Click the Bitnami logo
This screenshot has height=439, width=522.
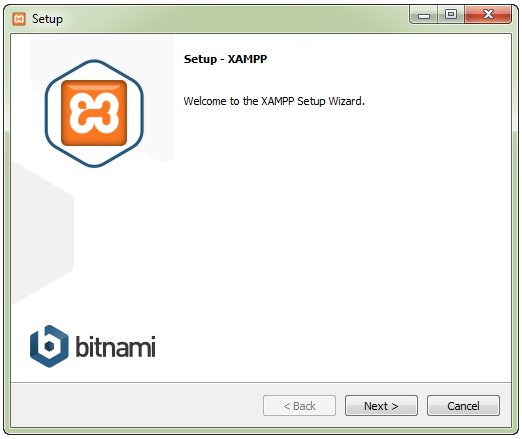(x=93, y=346)
